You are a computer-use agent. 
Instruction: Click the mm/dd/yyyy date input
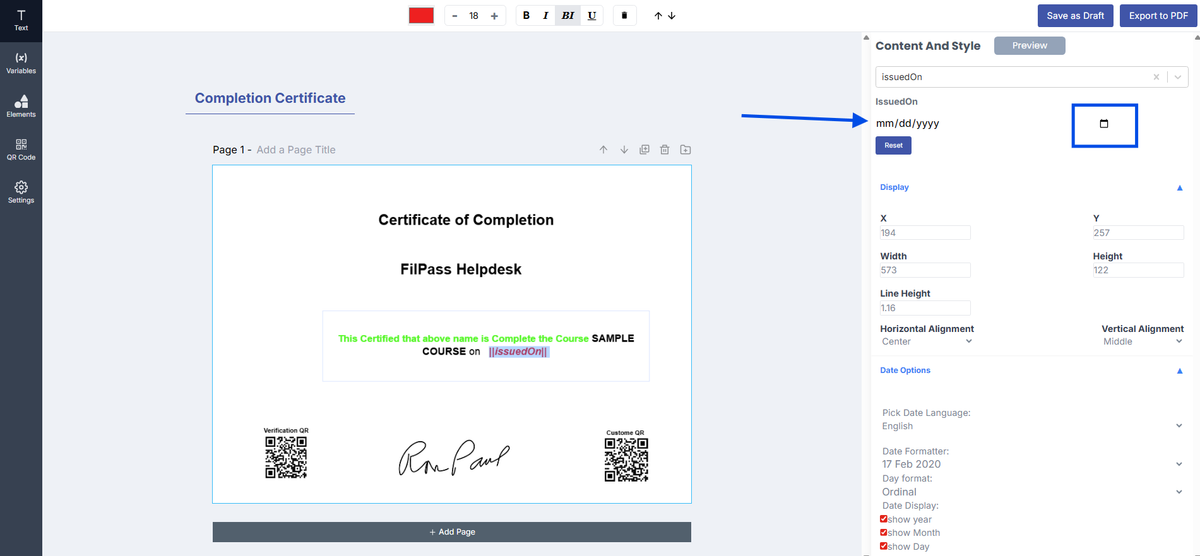click(907, 124)
